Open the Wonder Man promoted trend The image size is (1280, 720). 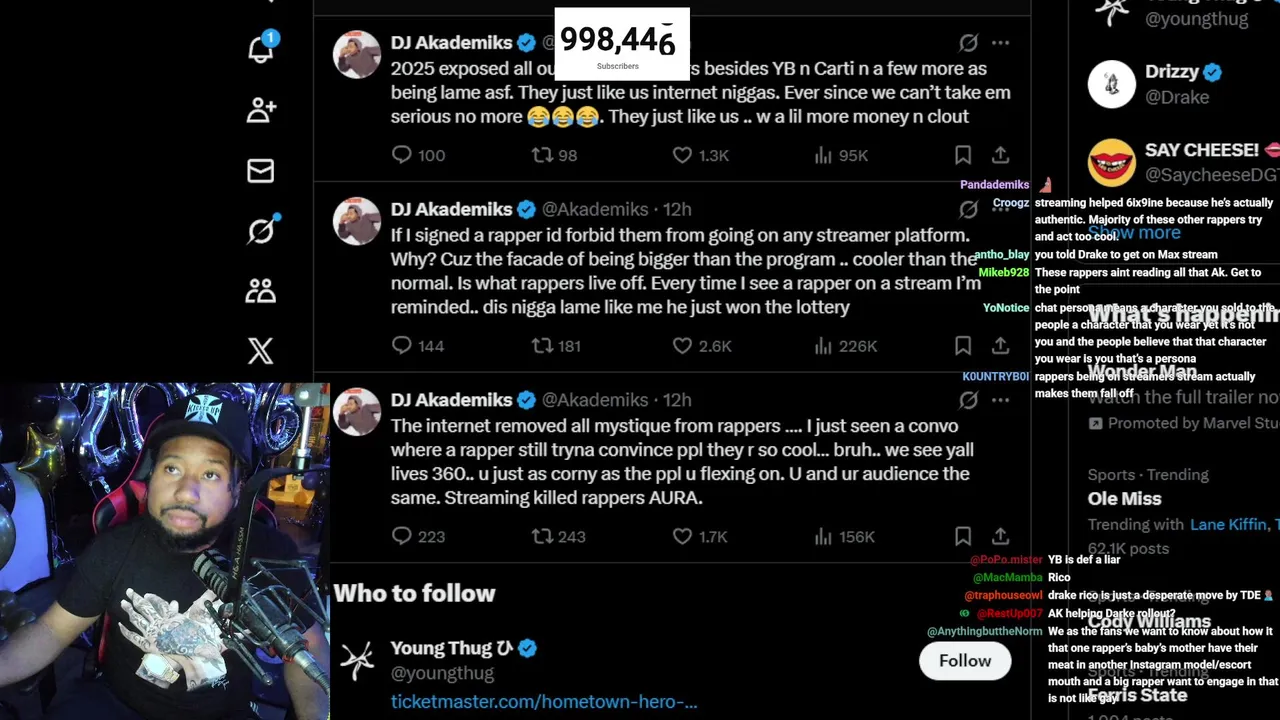[x=1142, y=372]
